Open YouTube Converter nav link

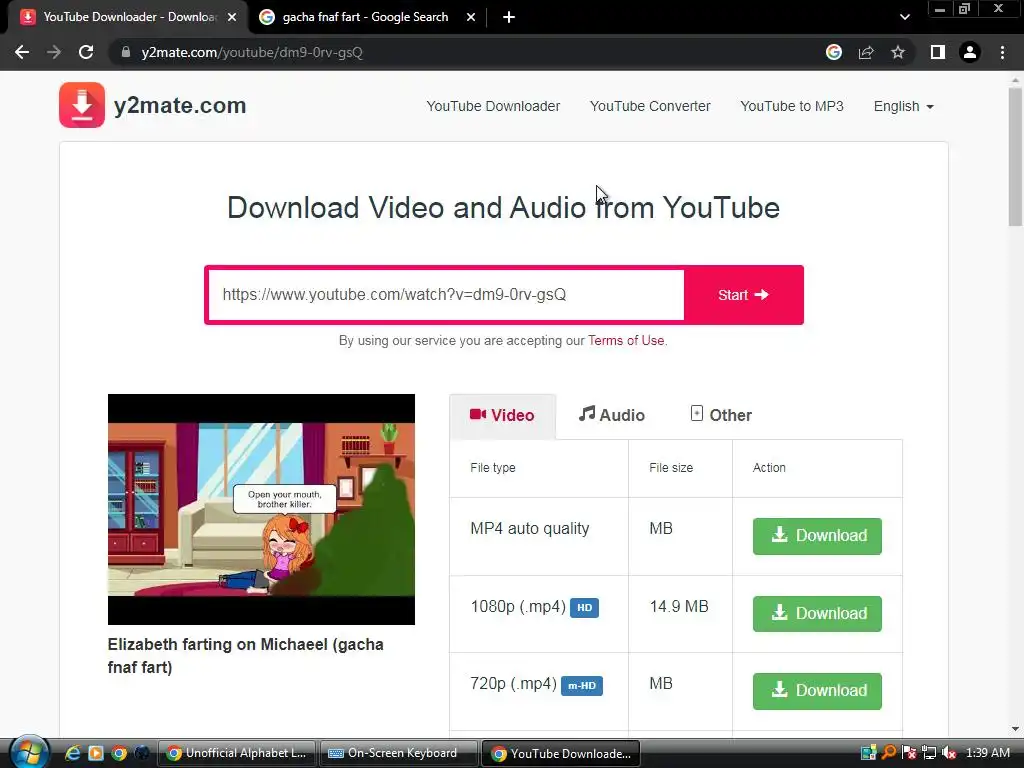(650, 106)
